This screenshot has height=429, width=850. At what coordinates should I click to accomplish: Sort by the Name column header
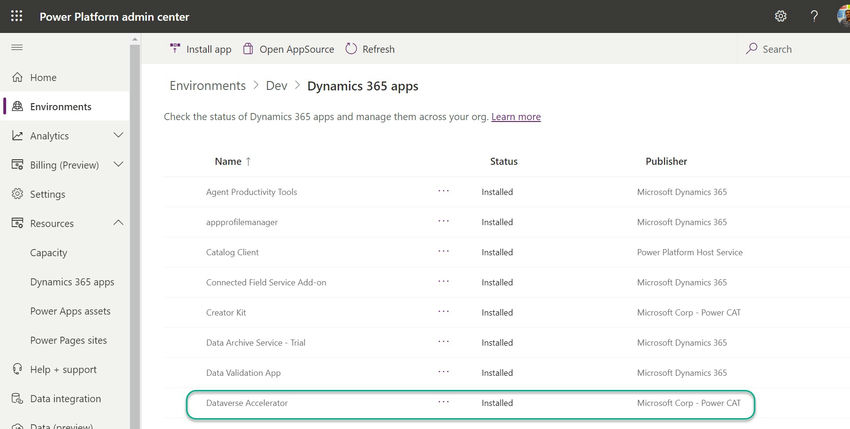pos(228,161)
